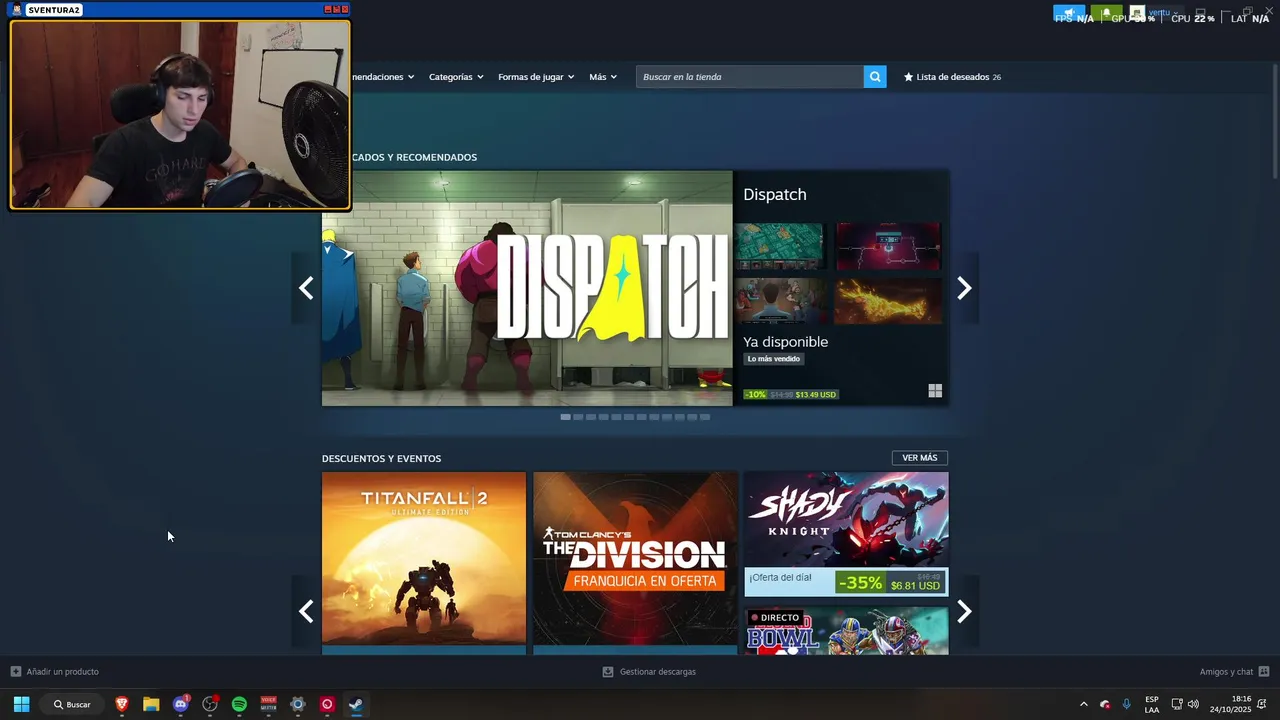
Task: Open Steam notifications bell button
Action: (x=1106, y=14)
